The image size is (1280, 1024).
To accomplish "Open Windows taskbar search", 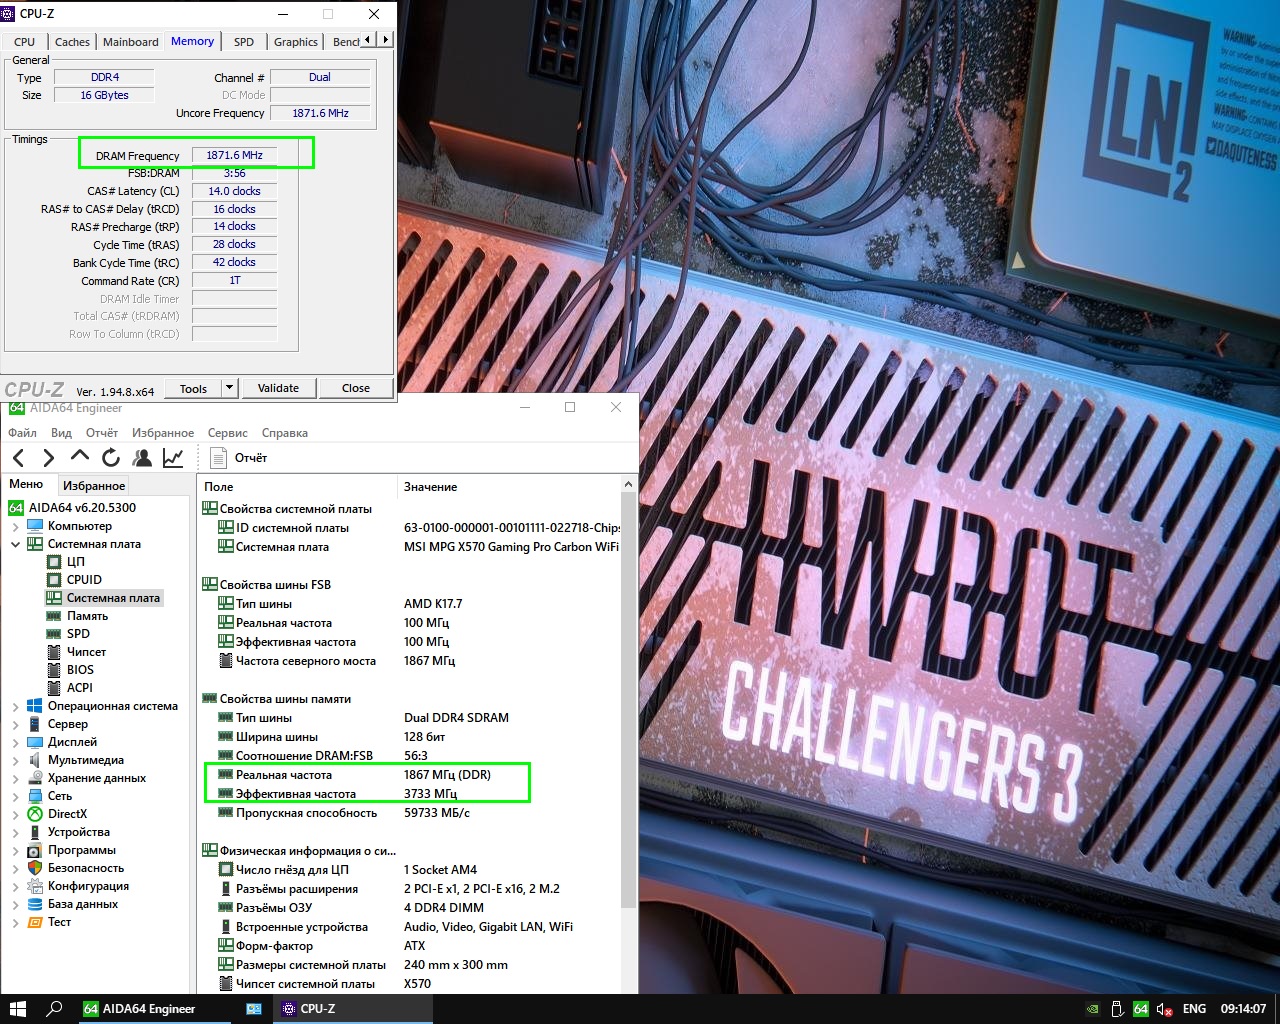I will 55,1009.
